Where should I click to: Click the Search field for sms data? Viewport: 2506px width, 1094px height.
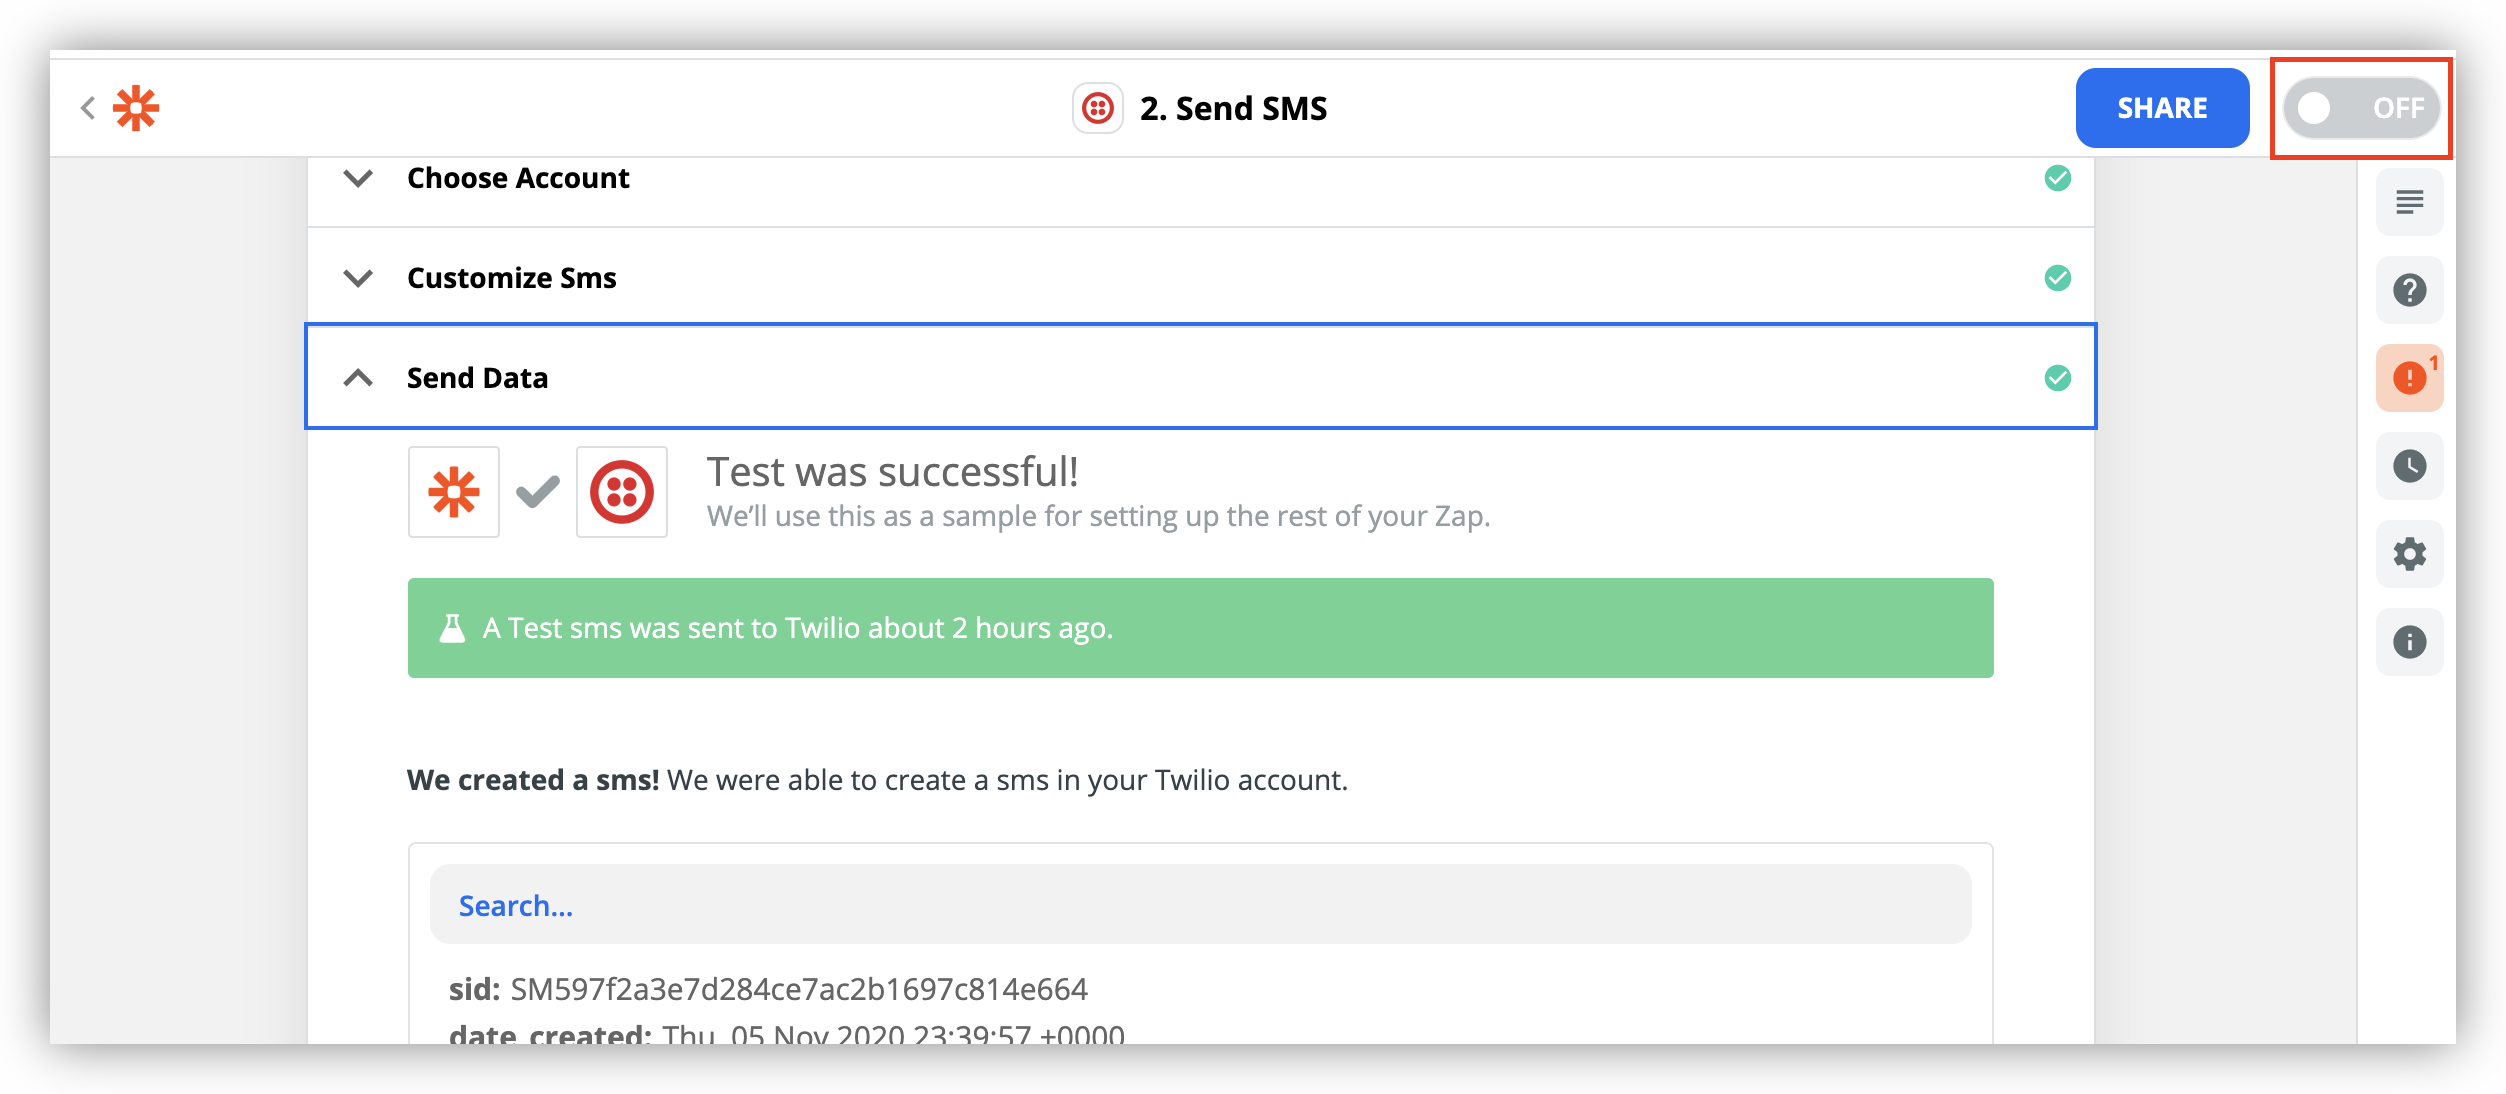pyautogui.click(x=1200, y=905)
